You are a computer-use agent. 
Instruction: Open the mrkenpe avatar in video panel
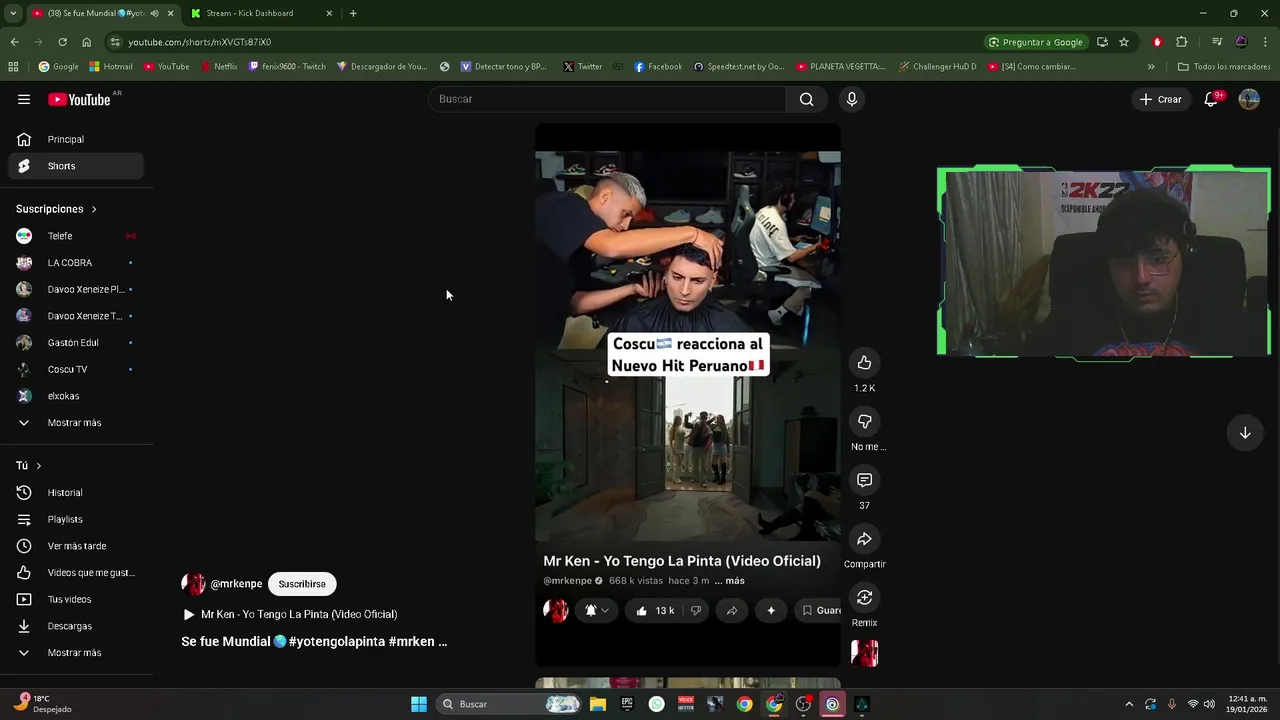pos(556,610)
